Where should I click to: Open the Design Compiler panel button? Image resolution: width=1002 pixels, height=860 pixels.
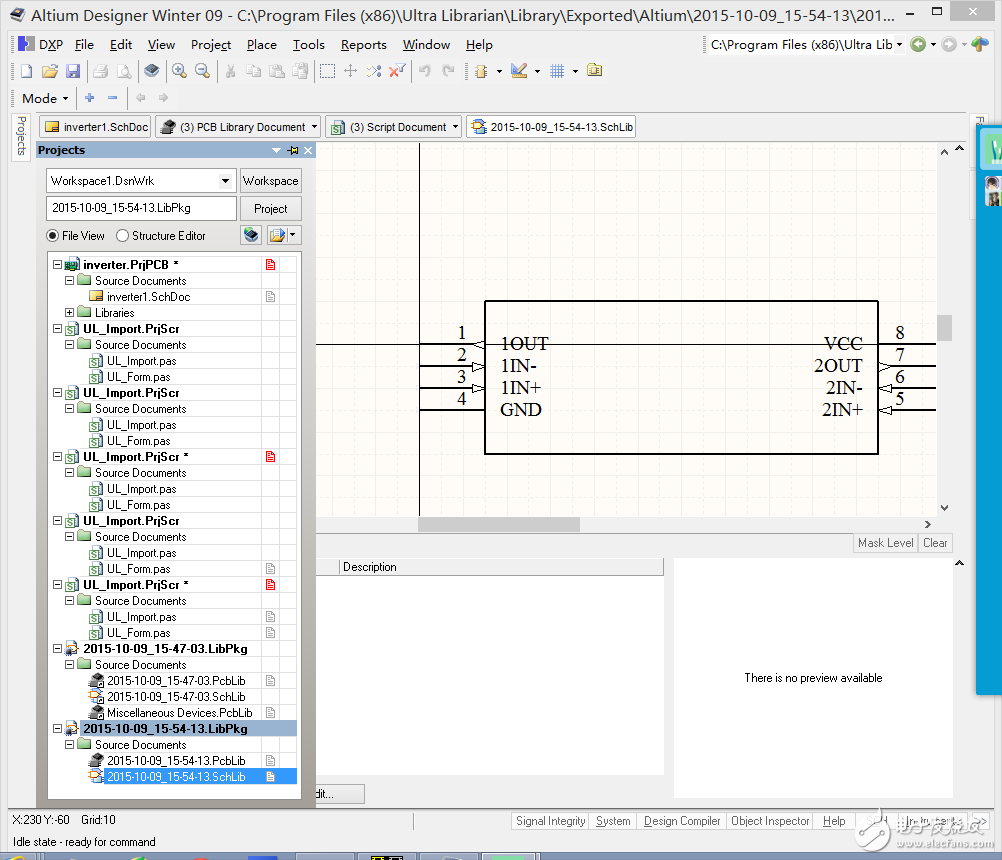coord(682,820)
